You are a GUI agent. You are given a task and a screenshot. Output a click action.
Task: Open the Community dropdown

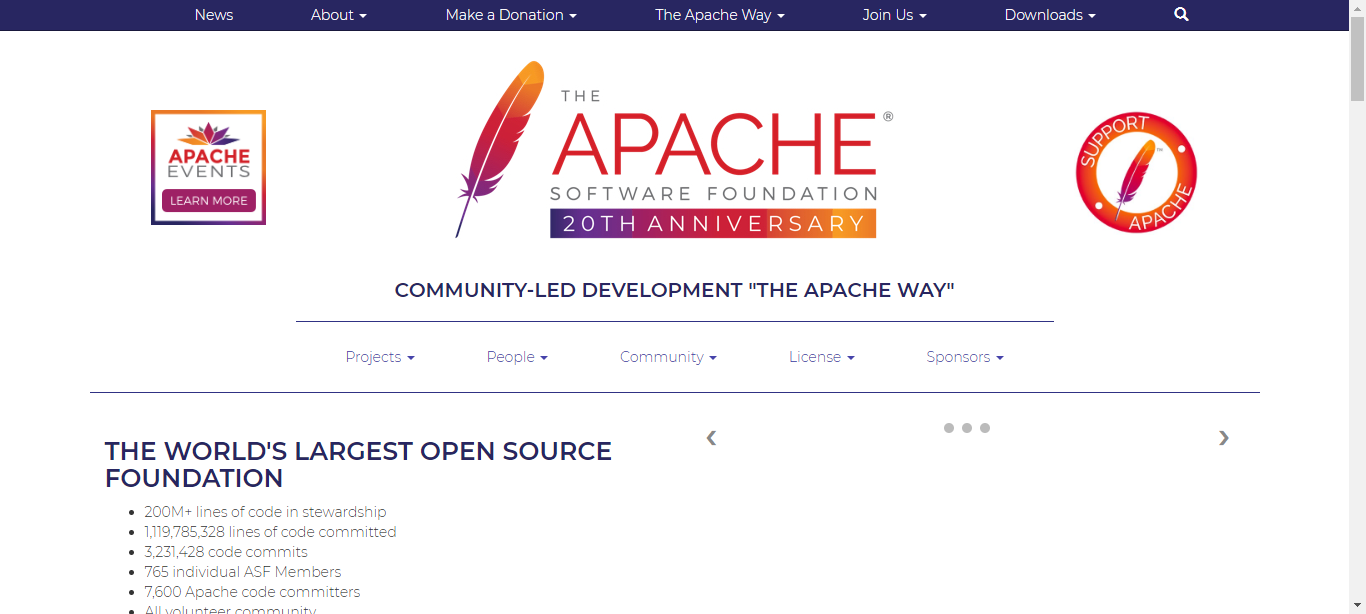668,357
